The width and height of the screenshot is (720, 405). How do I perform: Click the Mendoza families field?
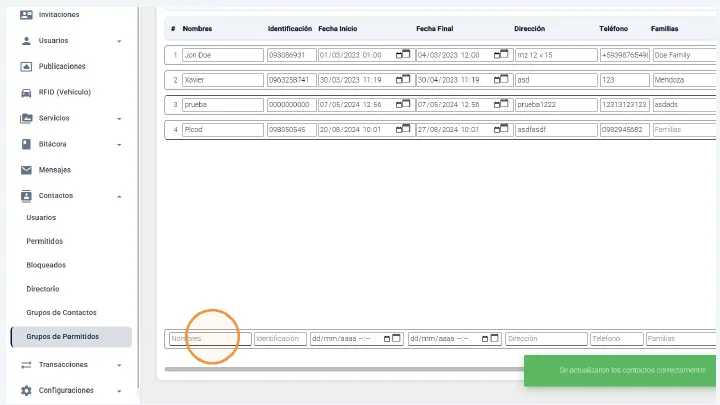[684, 79]
